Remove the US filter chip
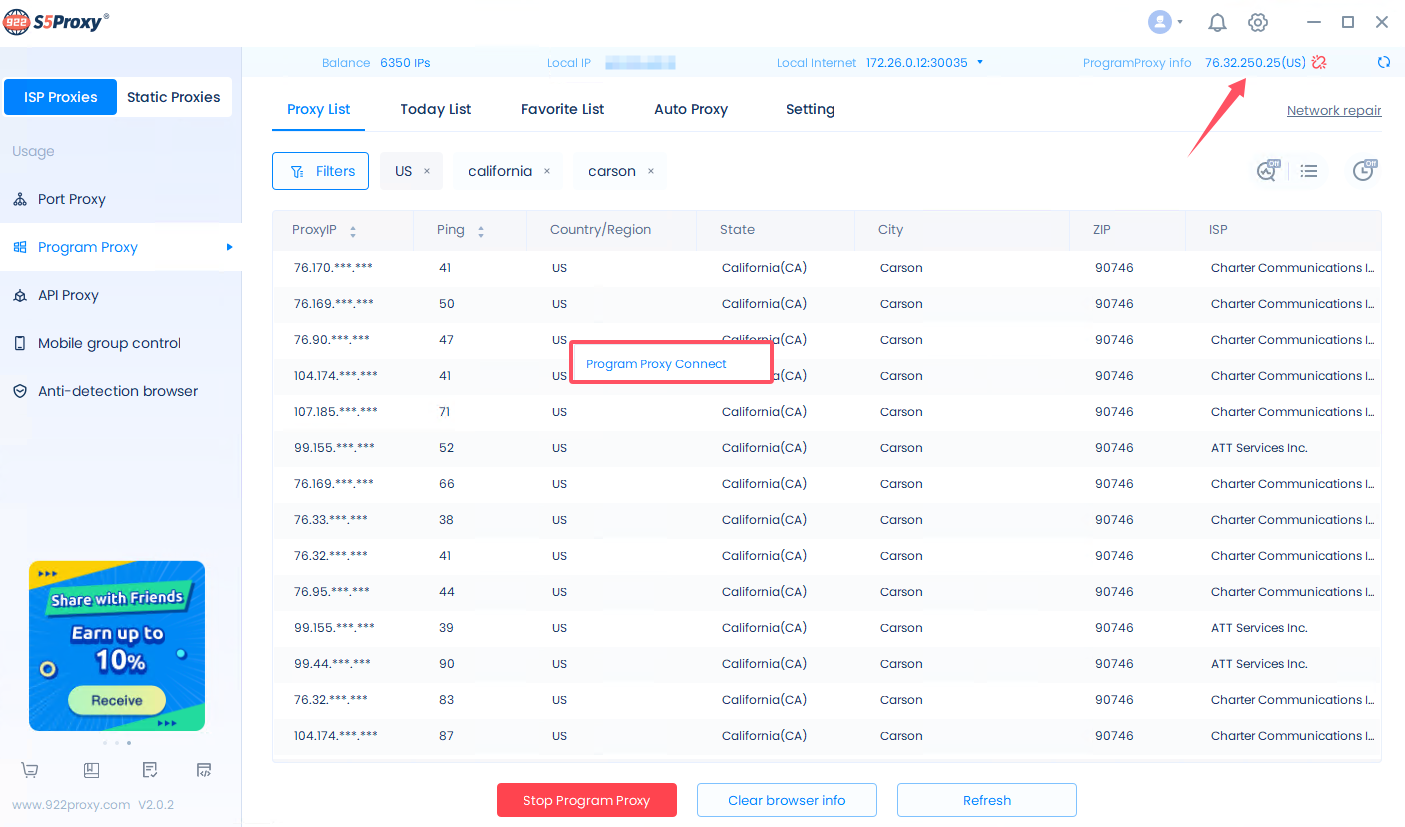This screenshot has width=1405, height=827. click(427, 171)
